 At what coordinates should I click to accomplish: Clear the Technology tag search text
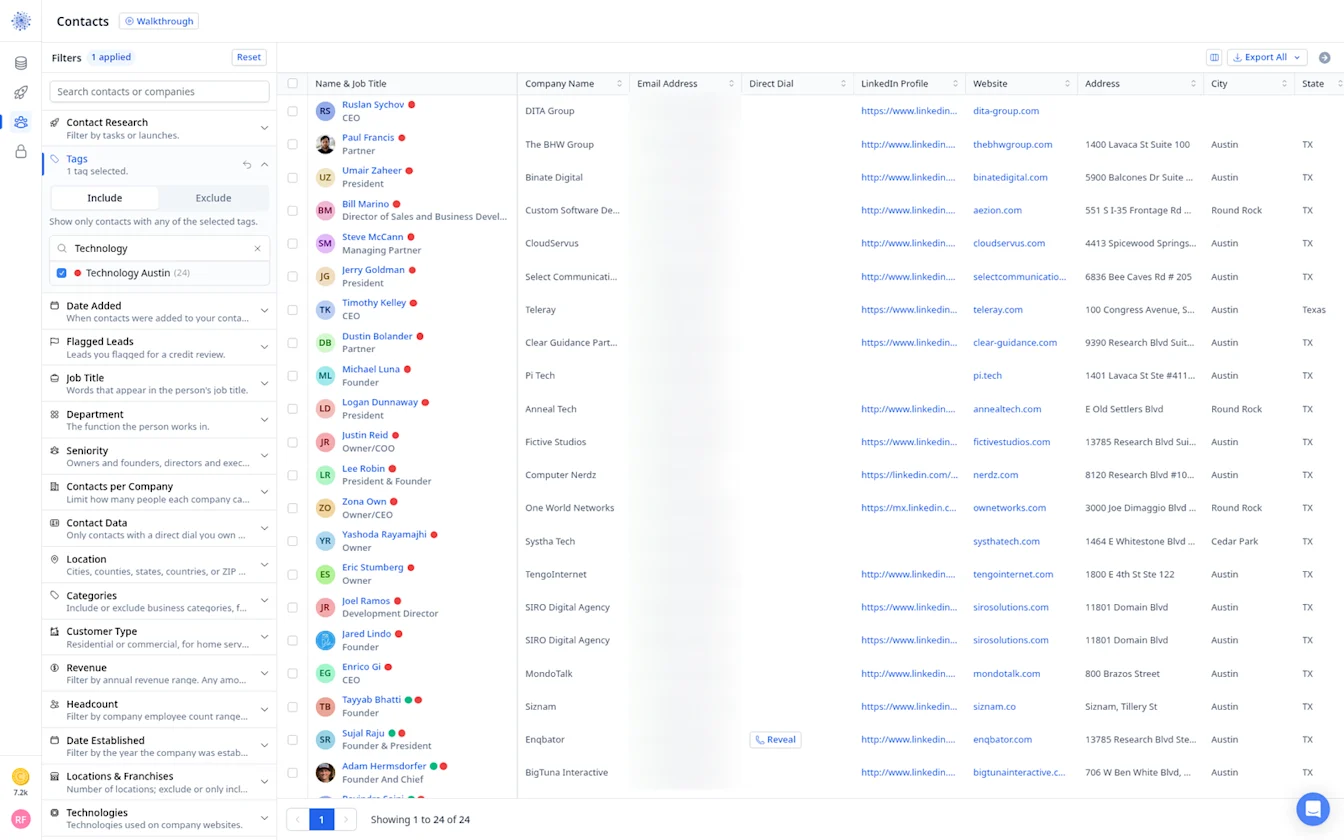click(x=257, y=248)
